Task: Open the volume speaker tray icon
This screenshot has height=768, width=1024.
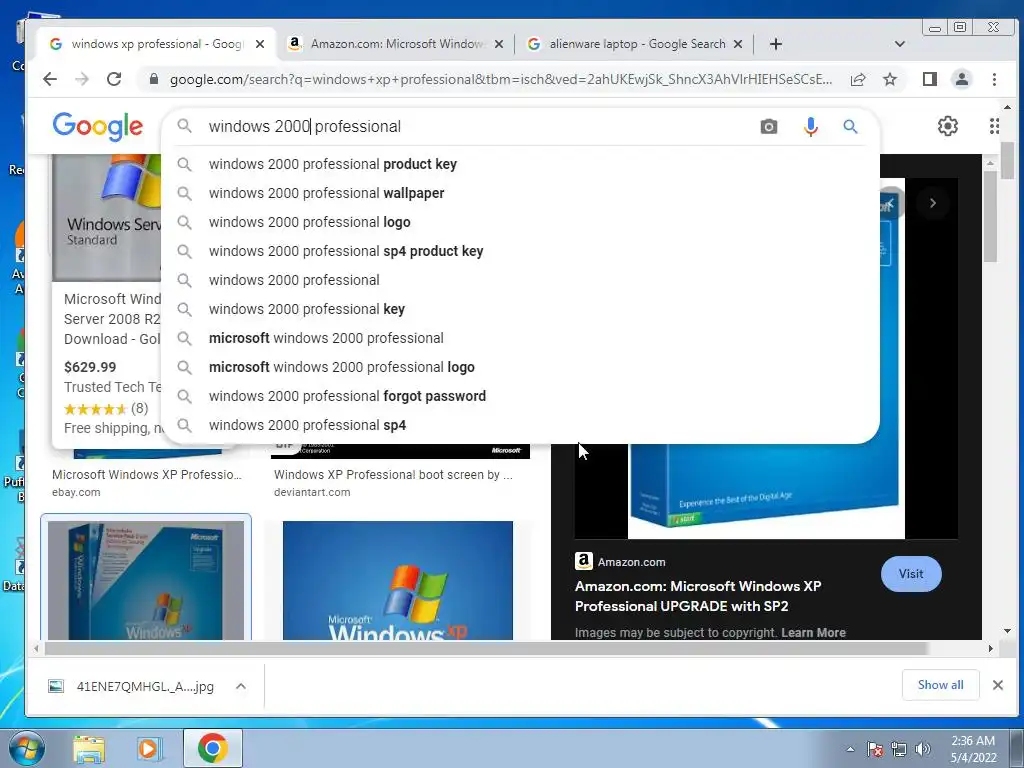Action: (x=922, y=749)
